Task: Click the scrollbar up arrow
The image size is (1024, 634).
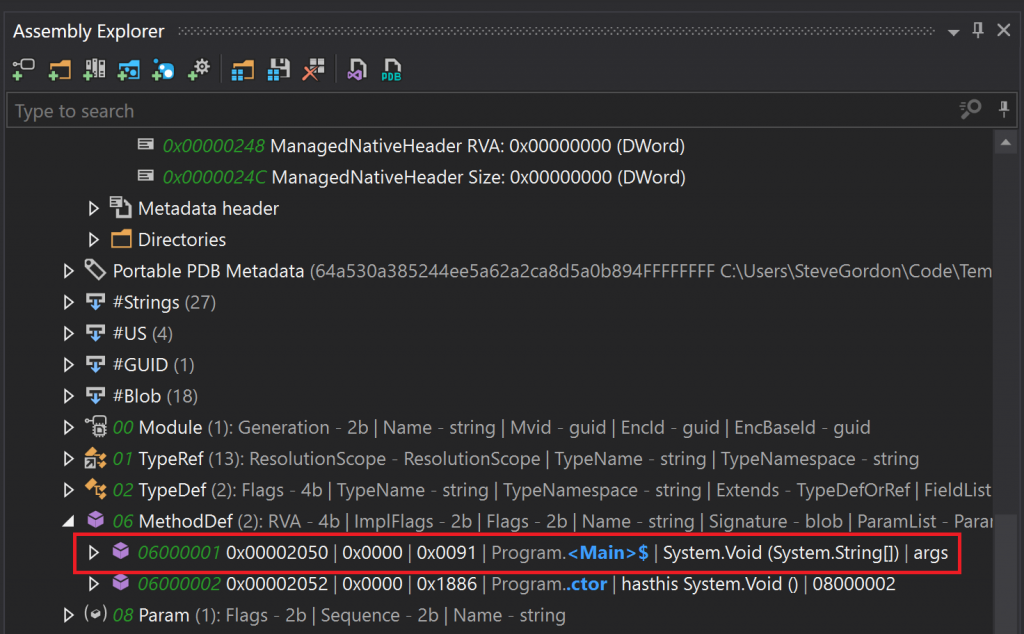Action: click(x=1006, y=142)
